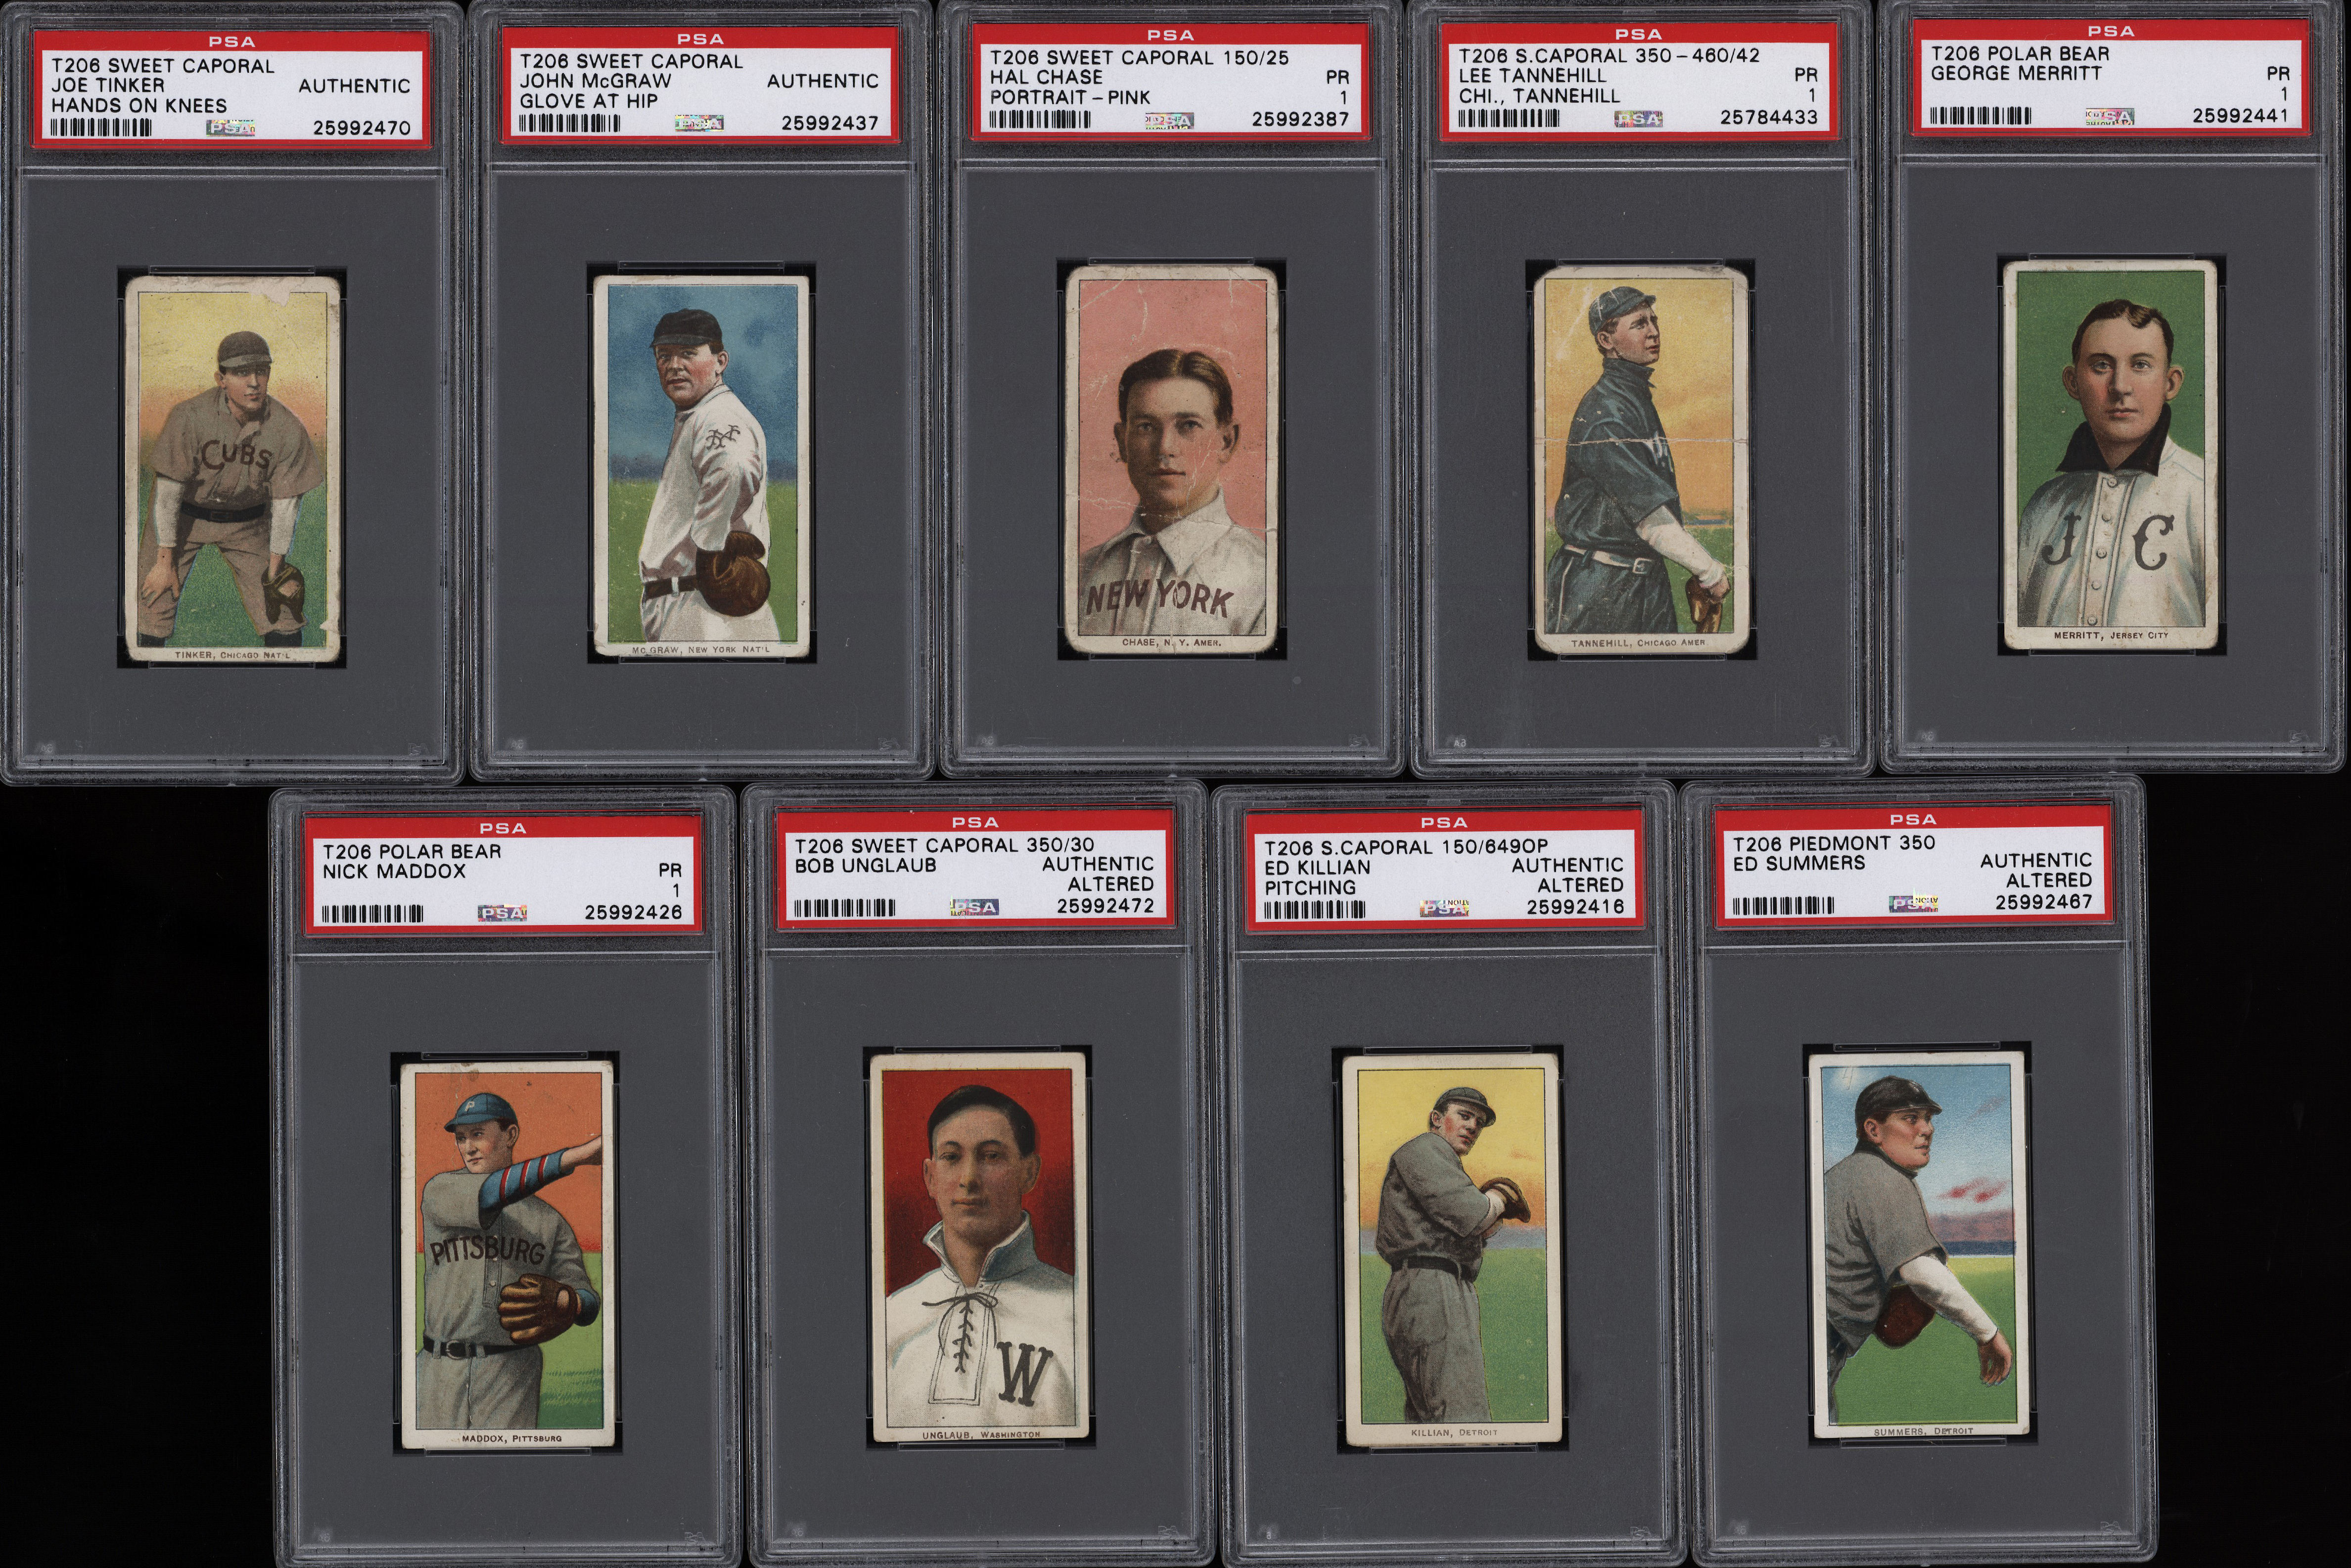Click the text 'LEE TANNEHILL' on label
The height and width of the screenshot is (1568, 2351).
click(x=1533, y=75)
